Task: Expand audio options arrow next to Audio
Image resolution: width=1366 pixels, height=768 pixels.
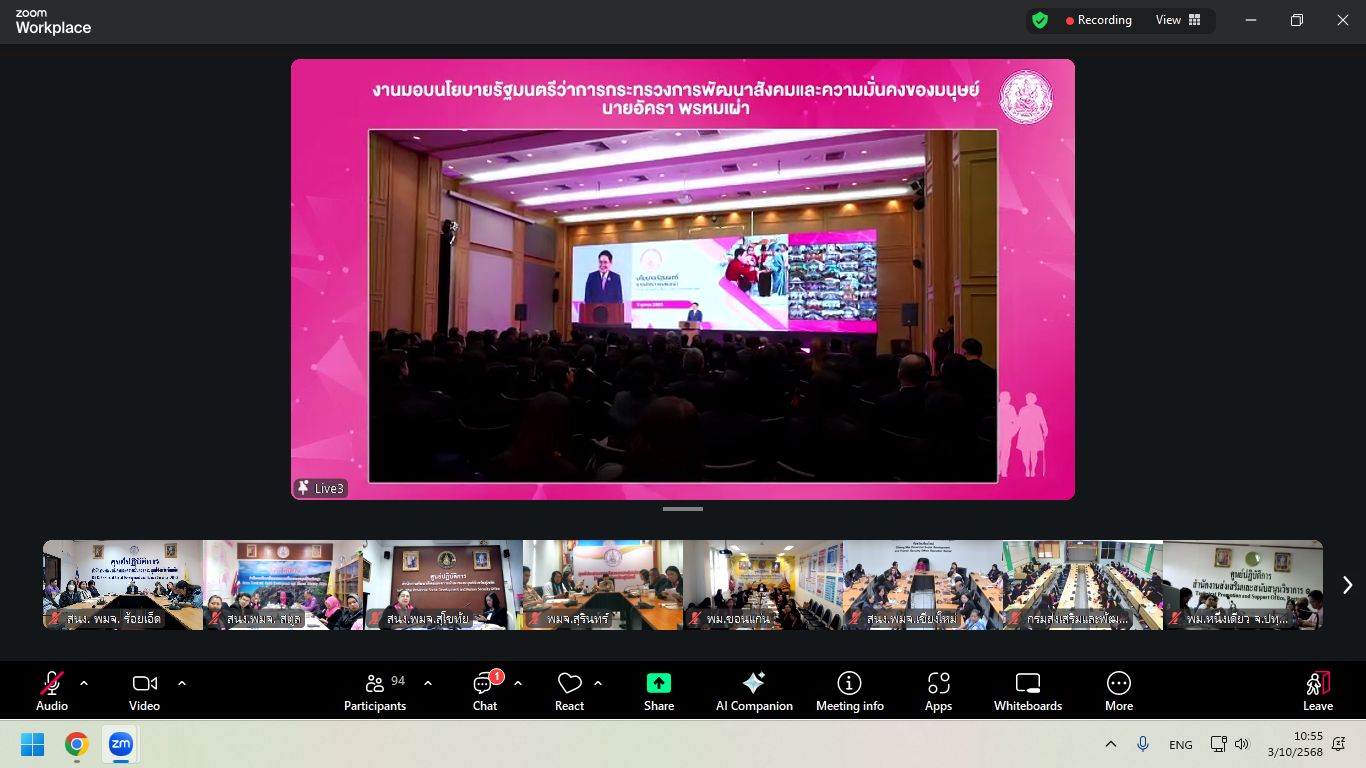Action: (x=84, y=683)
